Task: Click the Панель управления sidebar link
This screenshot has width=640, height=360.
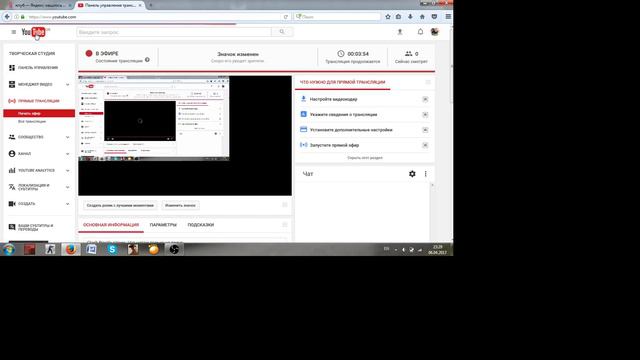Action: [38, 68]
